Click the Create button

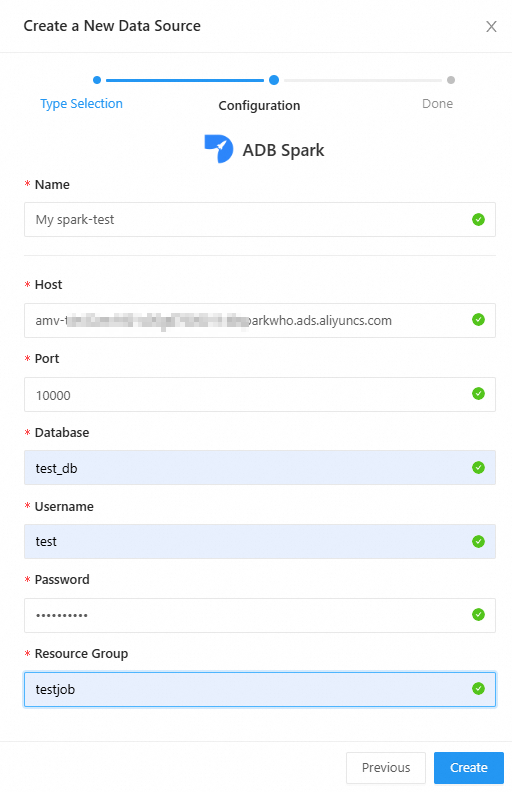(x=469, y=768)
